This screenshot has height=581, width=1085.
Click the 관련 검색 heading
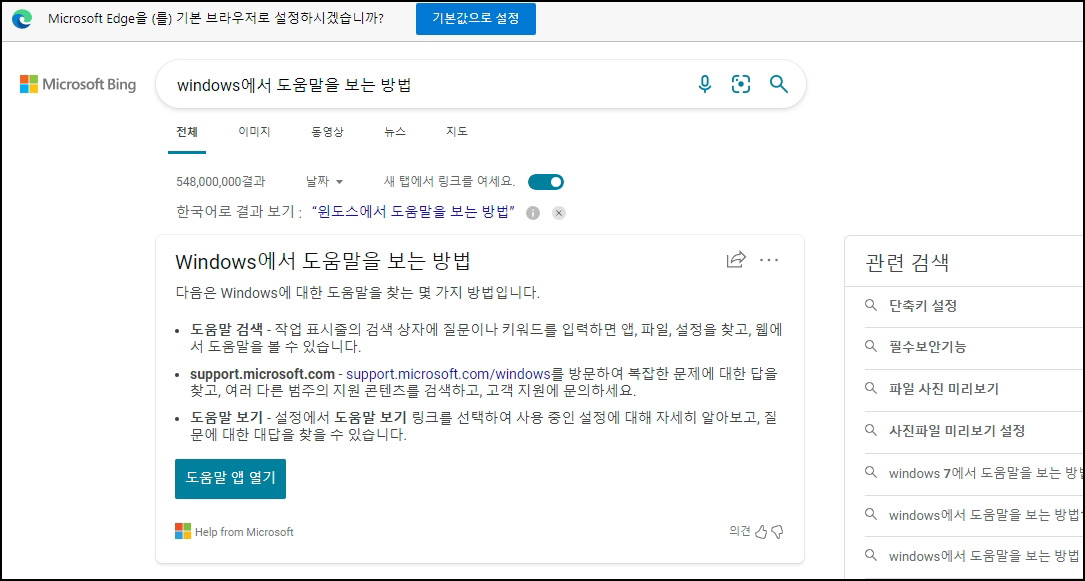pyautogui.click(x=906, y=262)
